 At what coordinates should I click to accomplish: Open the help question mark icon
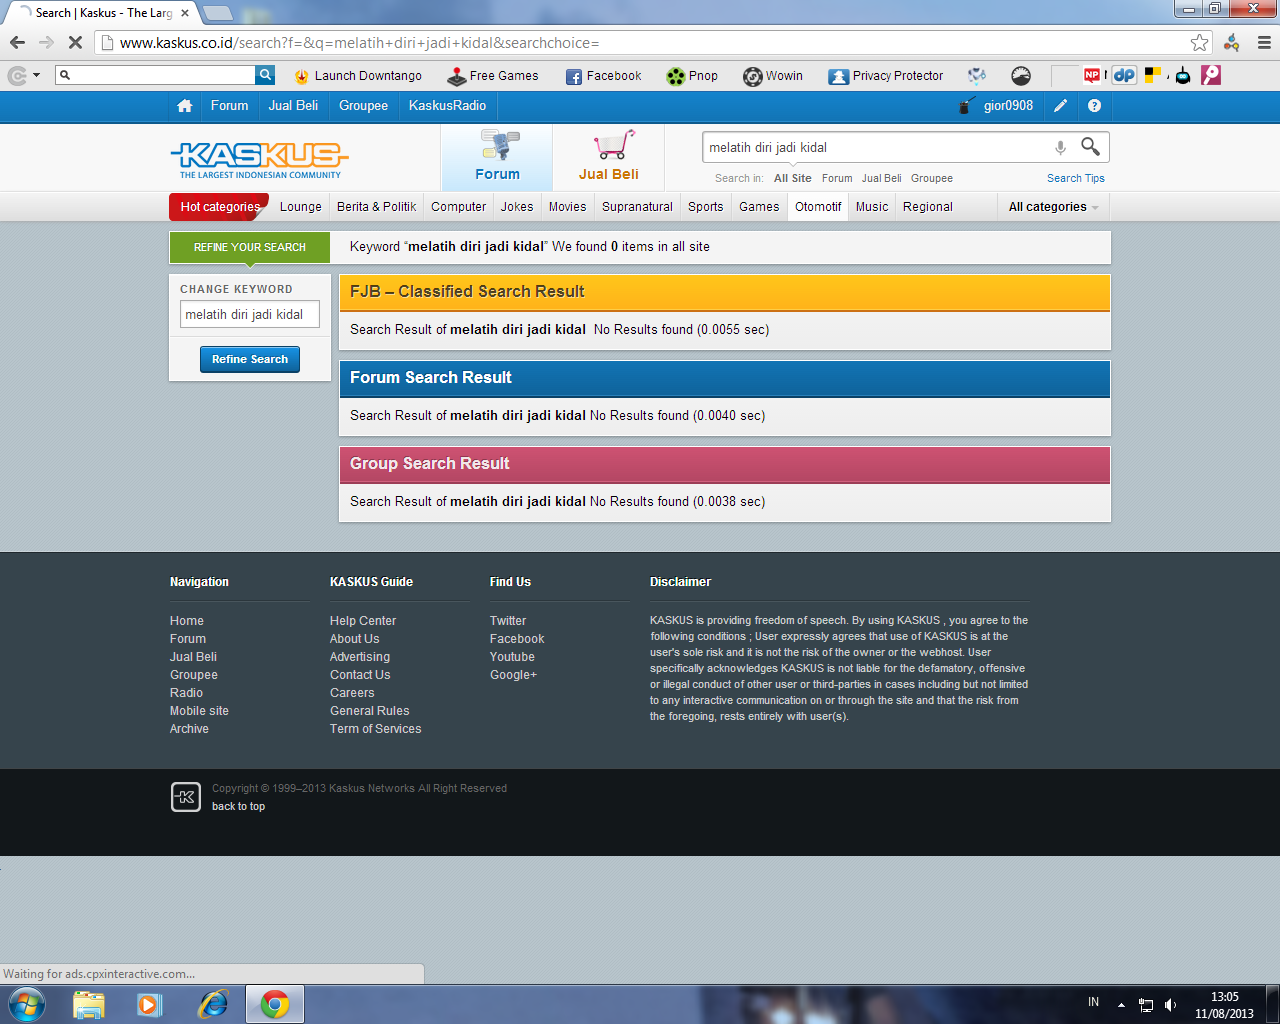[x=1094, y=106]
